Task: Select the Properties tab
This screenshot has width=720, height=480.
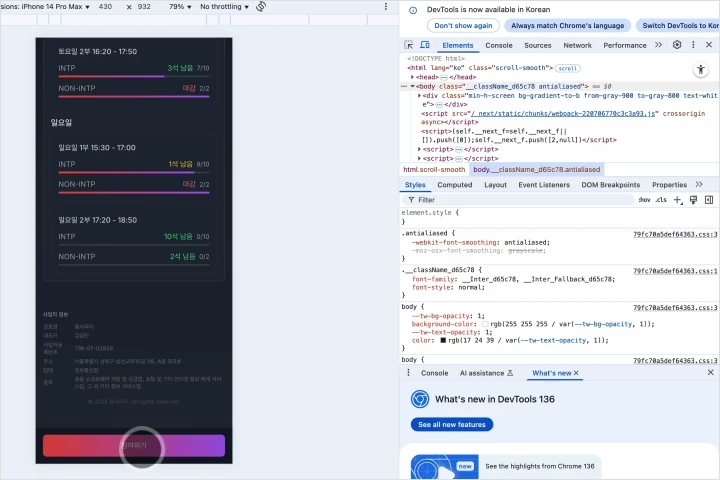Action: point(669,185)
